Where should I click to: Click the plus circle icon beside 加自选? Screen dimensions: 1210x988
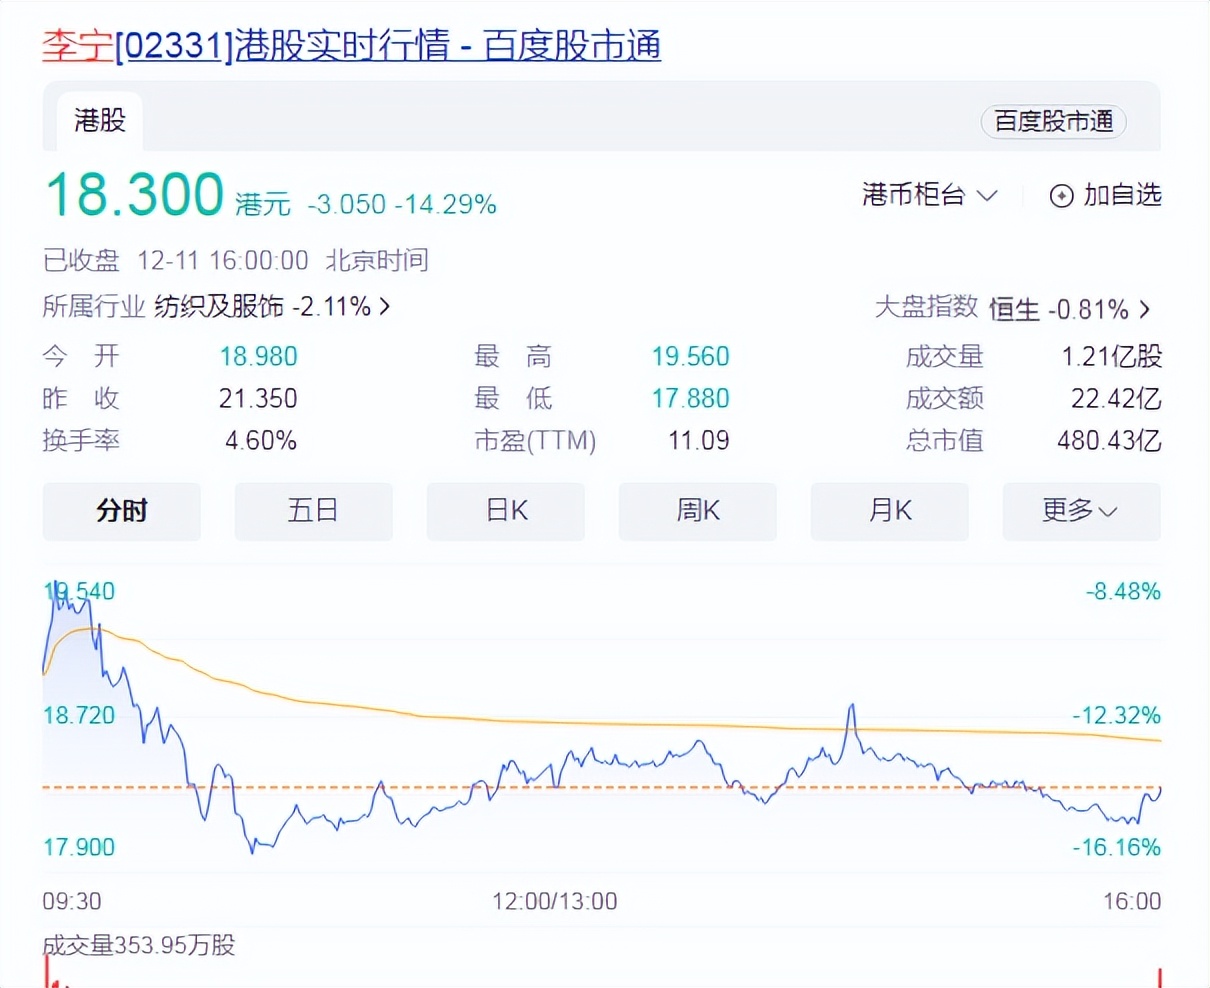(x=1061, y=196)
